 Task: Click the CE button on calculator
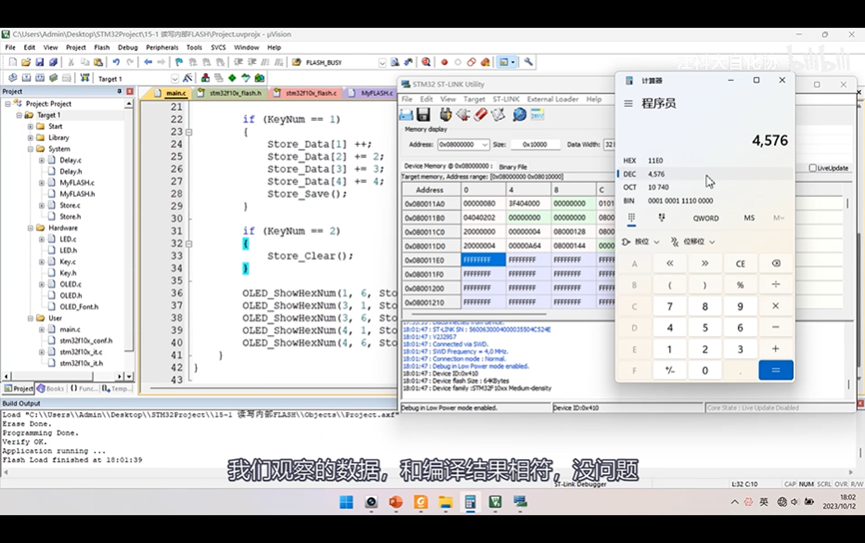coord(740,263)
